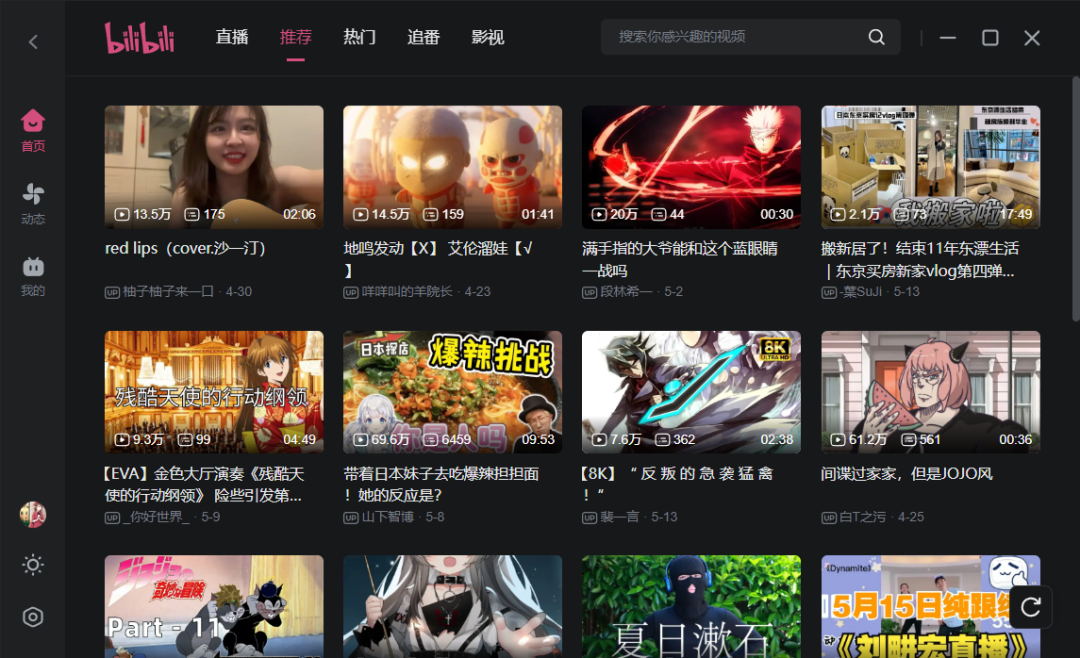Open settings hexagon icon in sidebar
The height and width of the screenshot is (658, 1080).
coord(32,617)
